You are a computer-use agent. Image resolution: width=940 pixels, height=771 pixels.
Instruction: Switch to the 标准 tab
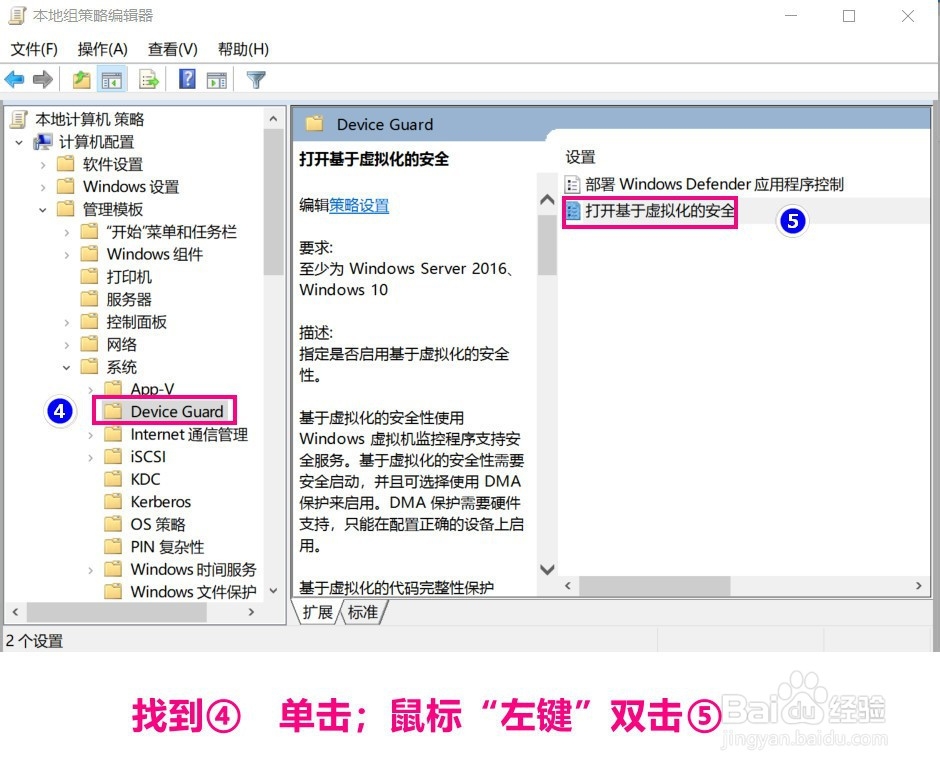(x=362, y=612)
